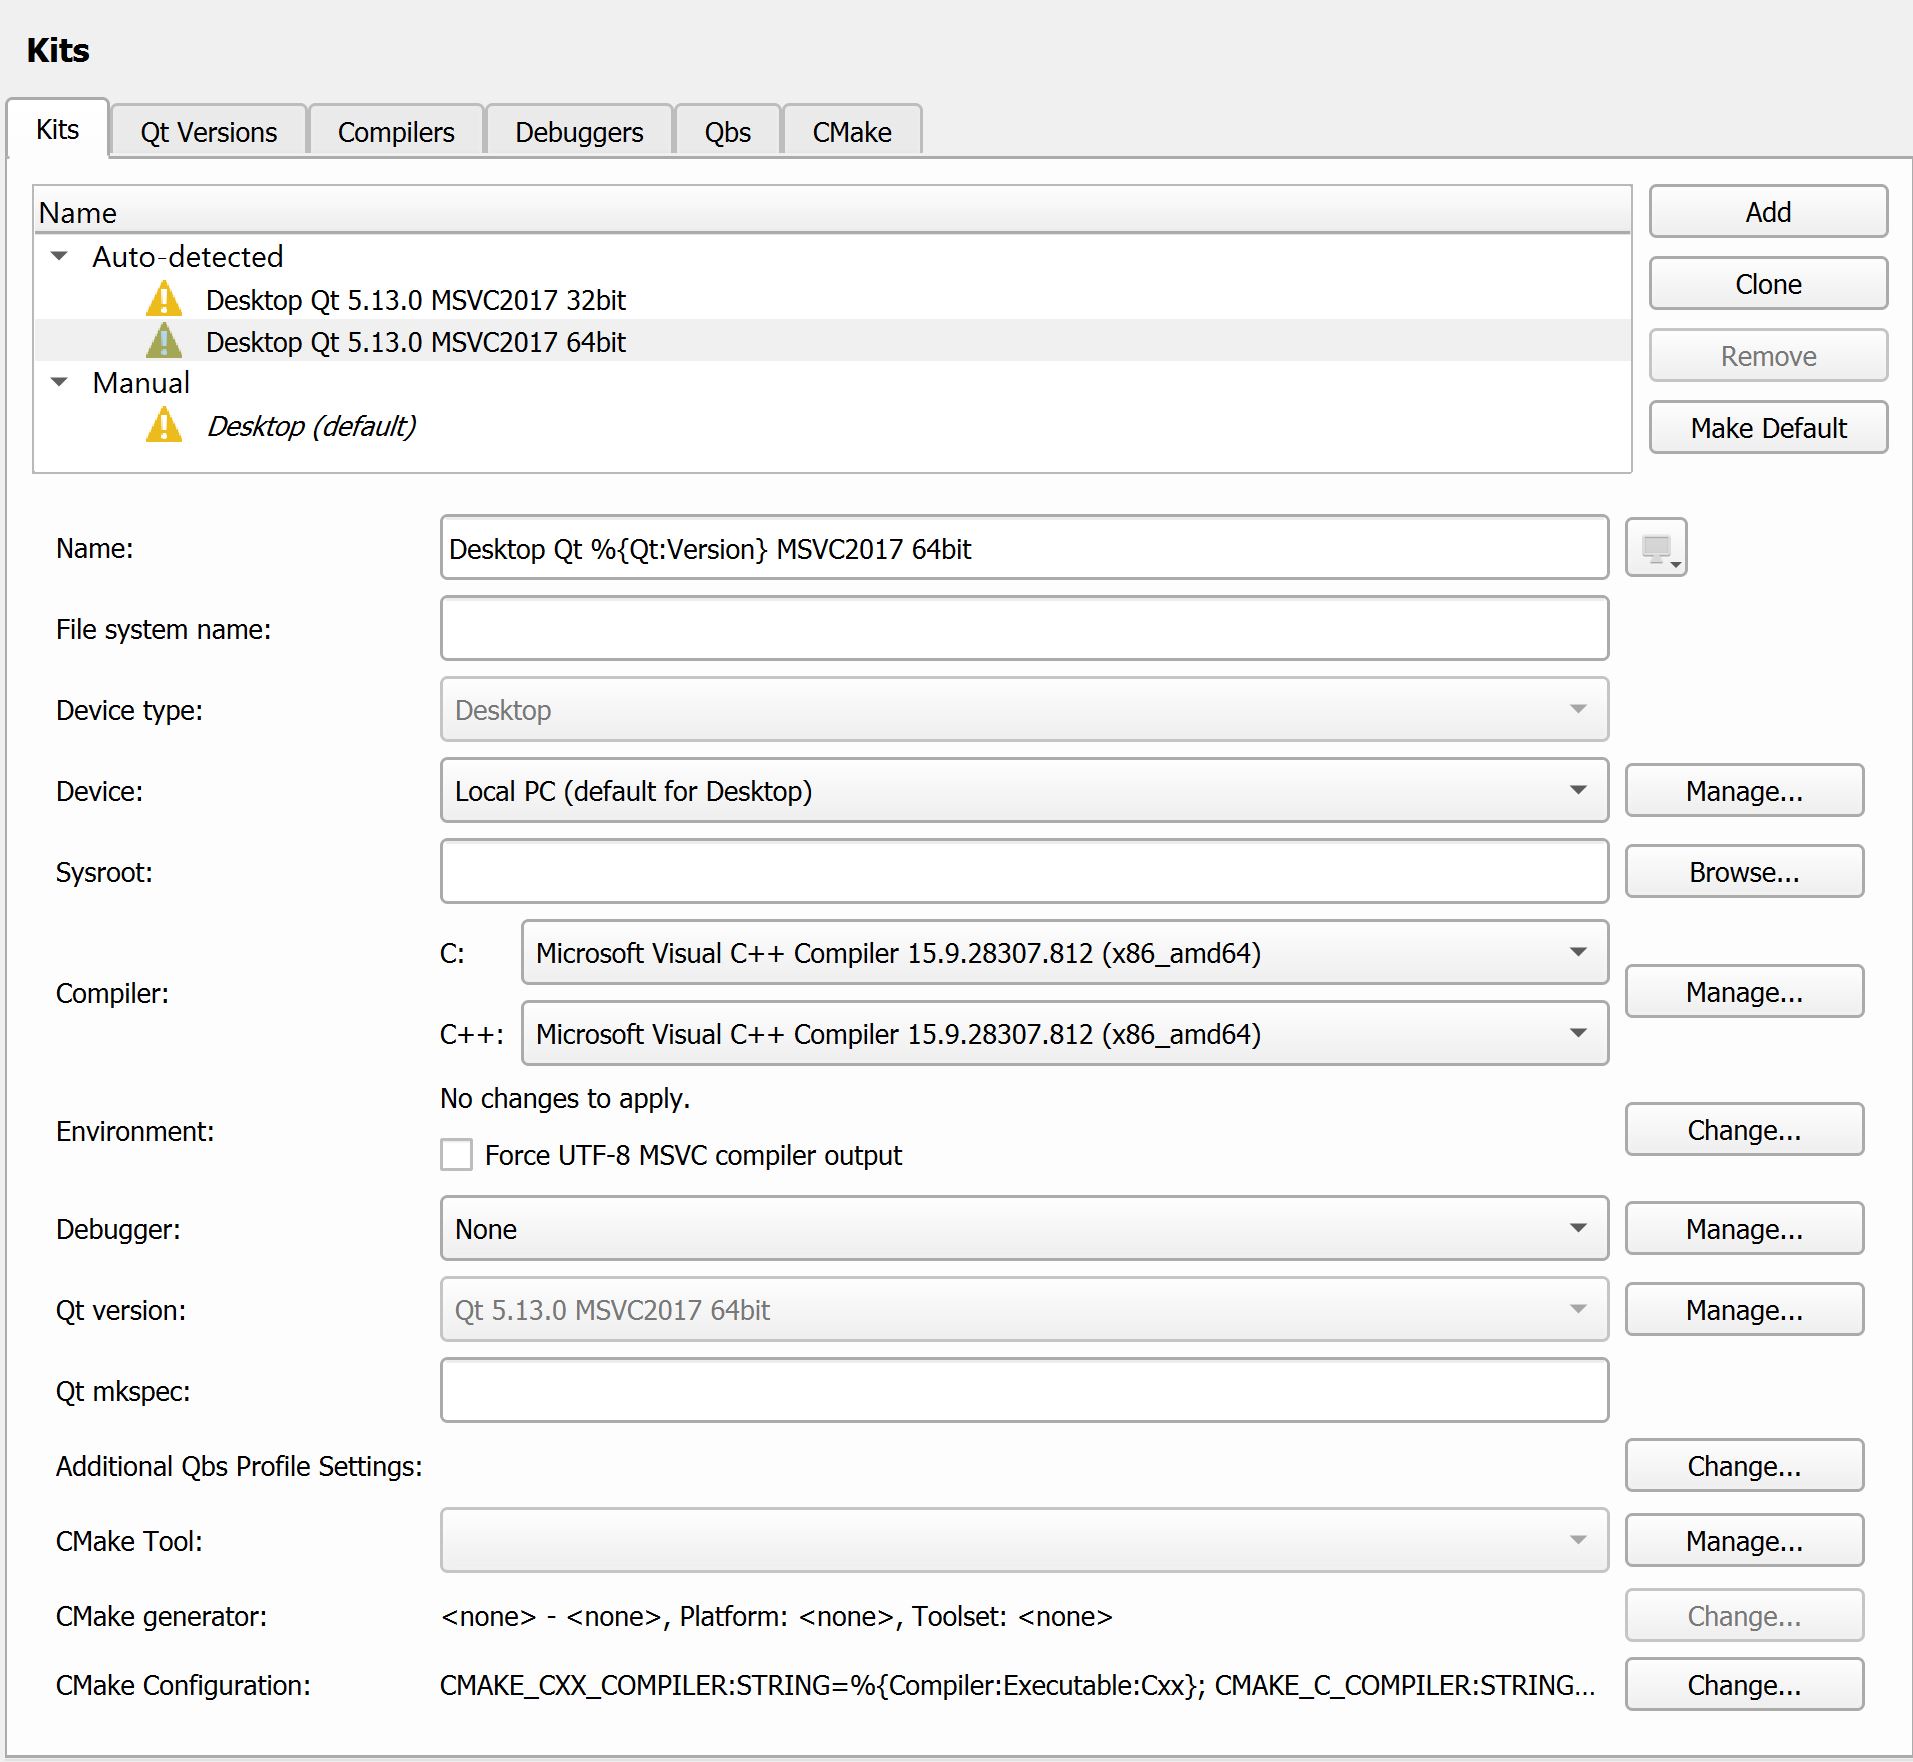Screen dimensions: 1913x1762
Task: Open the C compiler dropdown
Action: click(x=1063, y=953)
